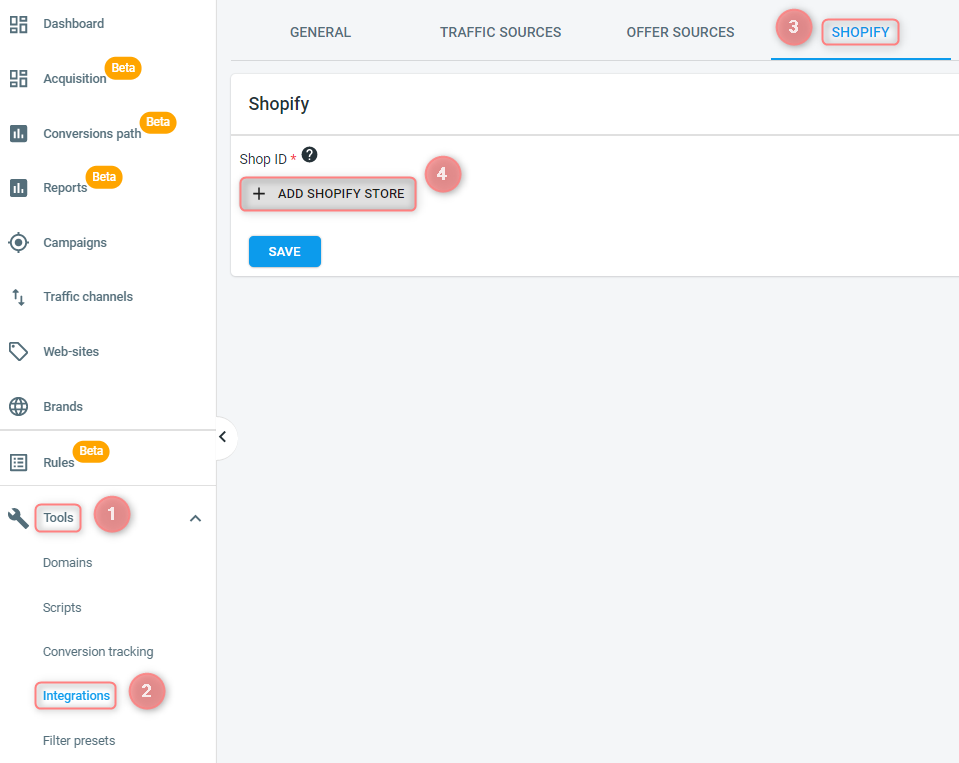Click the Reports chart icon
Image resolution: width=959 pixels, height=763 pixels.
point(18,188)
